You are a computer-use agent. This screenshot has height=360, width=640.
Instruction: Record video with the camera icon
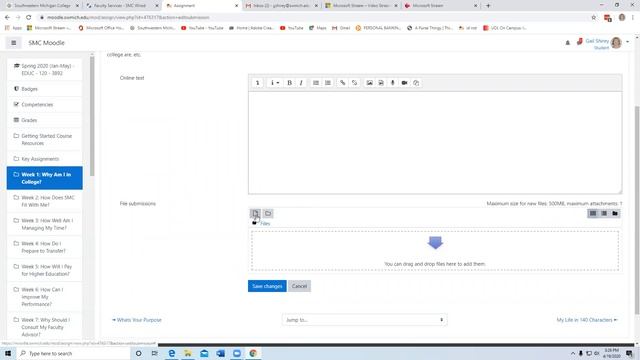404,83
